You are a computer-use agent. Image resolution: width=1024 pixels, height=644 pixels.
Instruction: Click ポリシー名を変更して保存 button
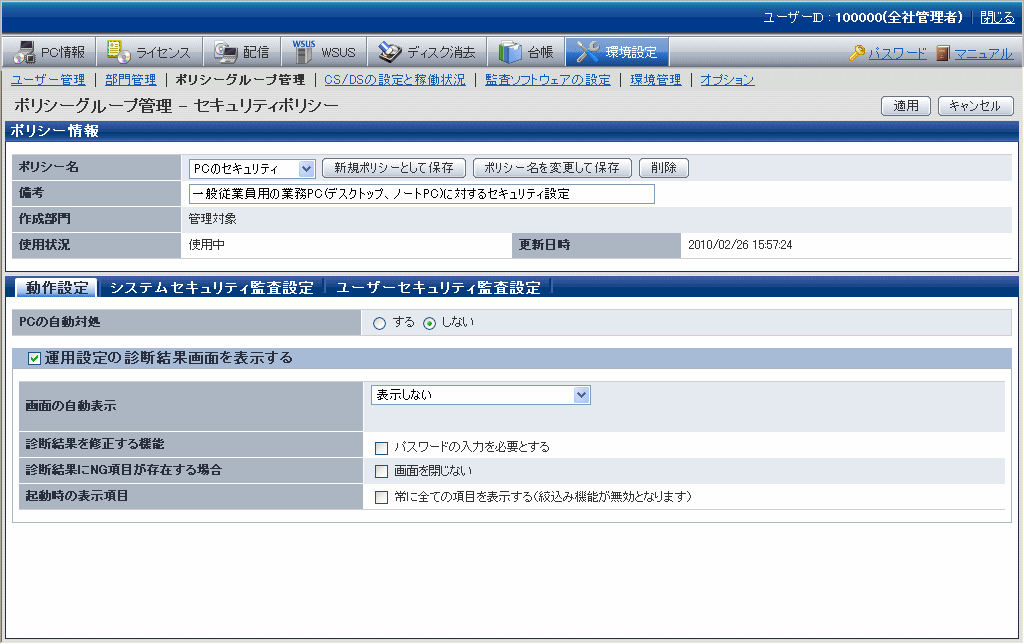pyautogui.click(x=552, y=168)
